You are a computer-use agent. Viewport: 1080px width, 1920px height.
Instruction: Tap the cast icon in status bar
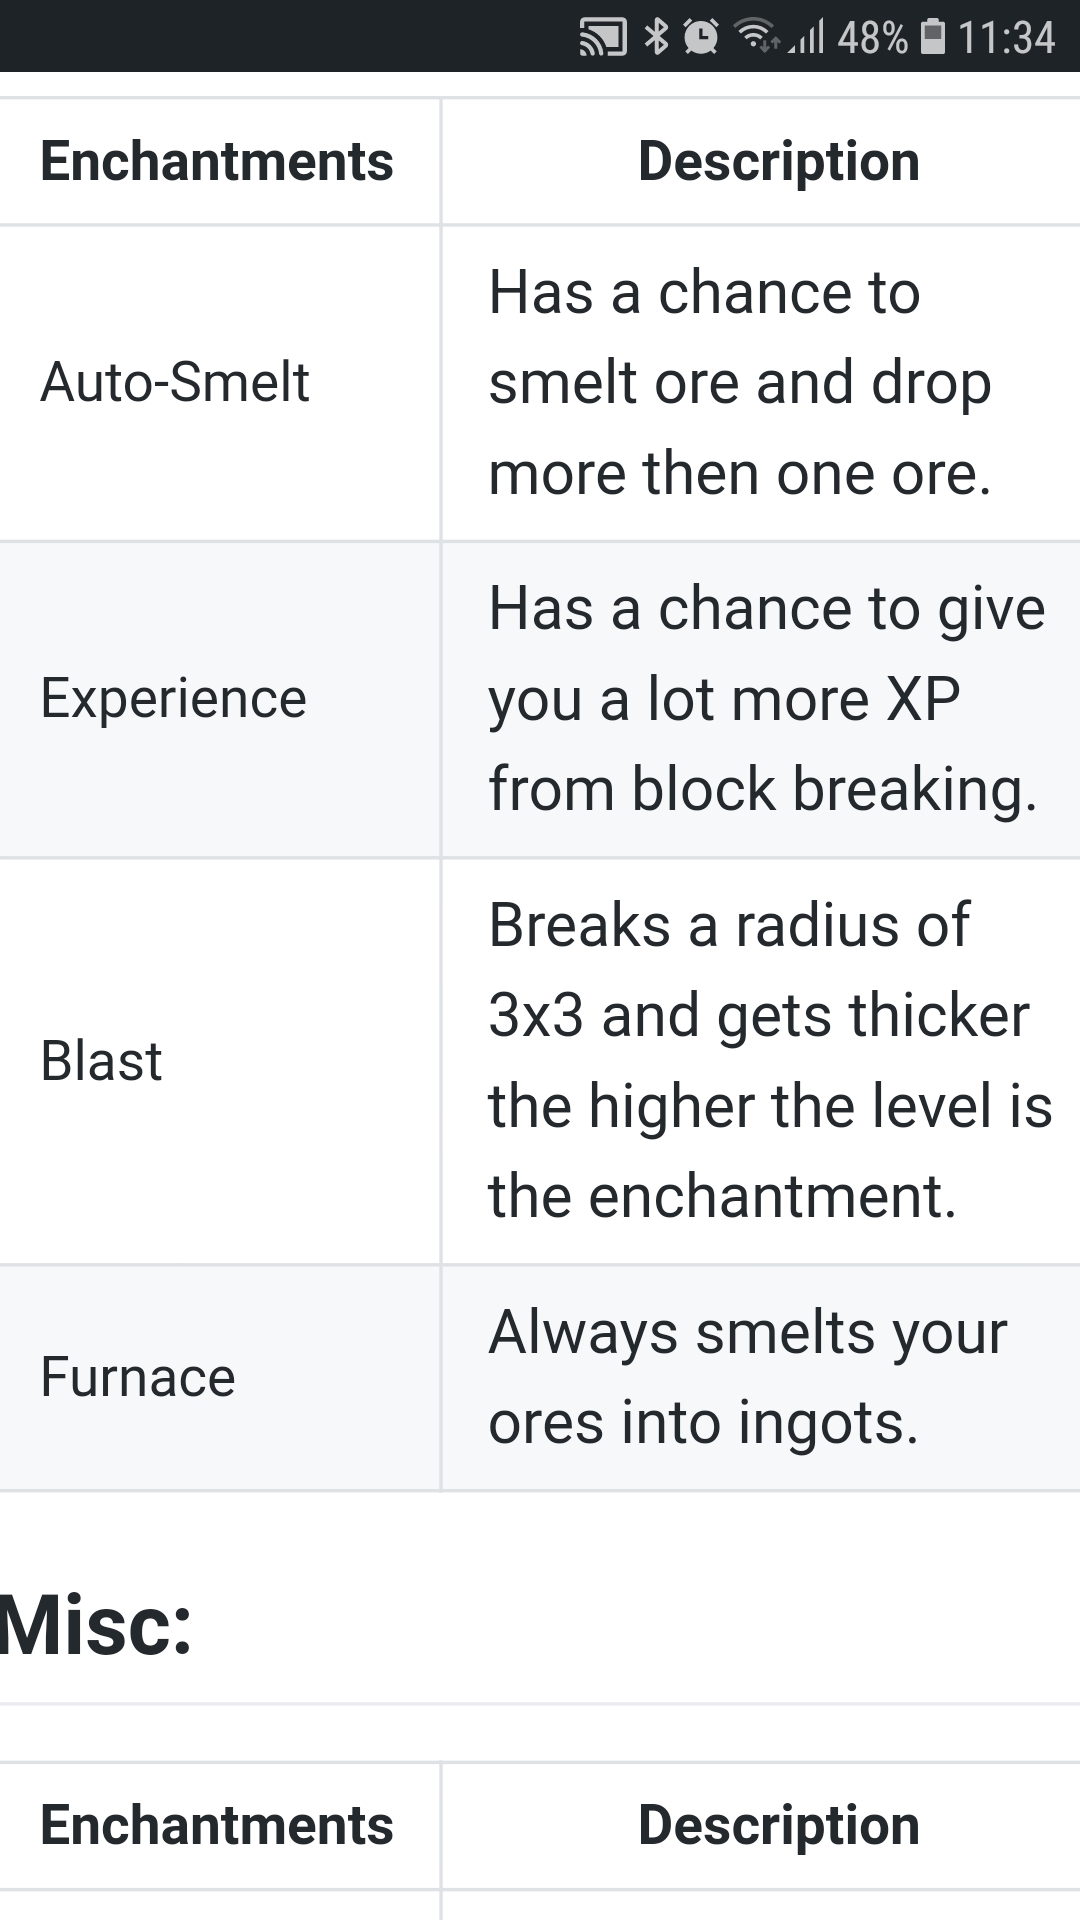coord(602,38)
